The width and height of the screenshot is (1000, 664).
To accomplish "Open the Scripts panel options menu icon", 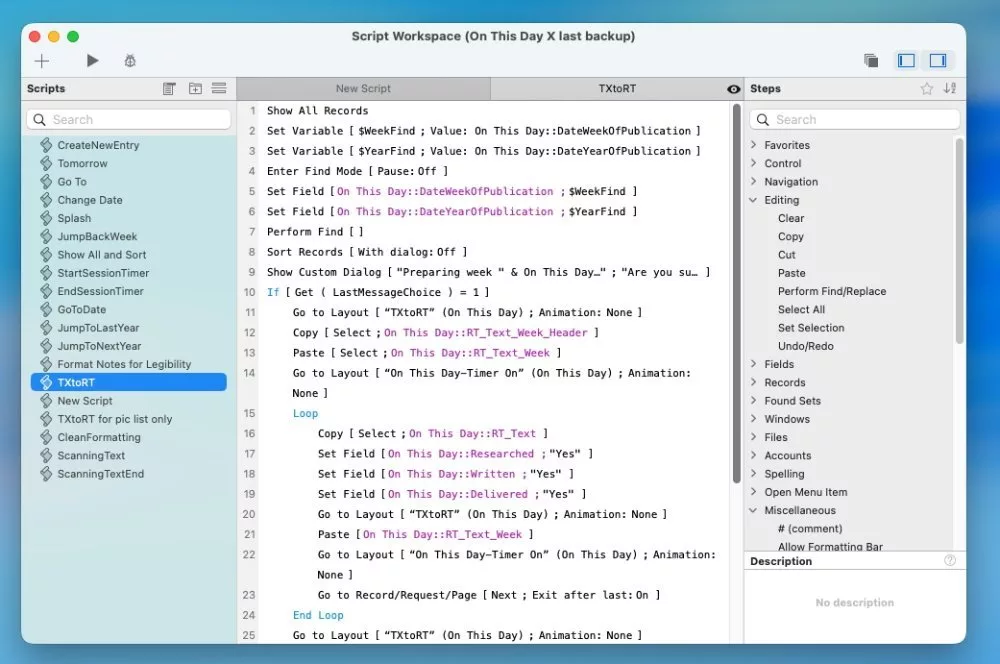I will coord(219,88).
